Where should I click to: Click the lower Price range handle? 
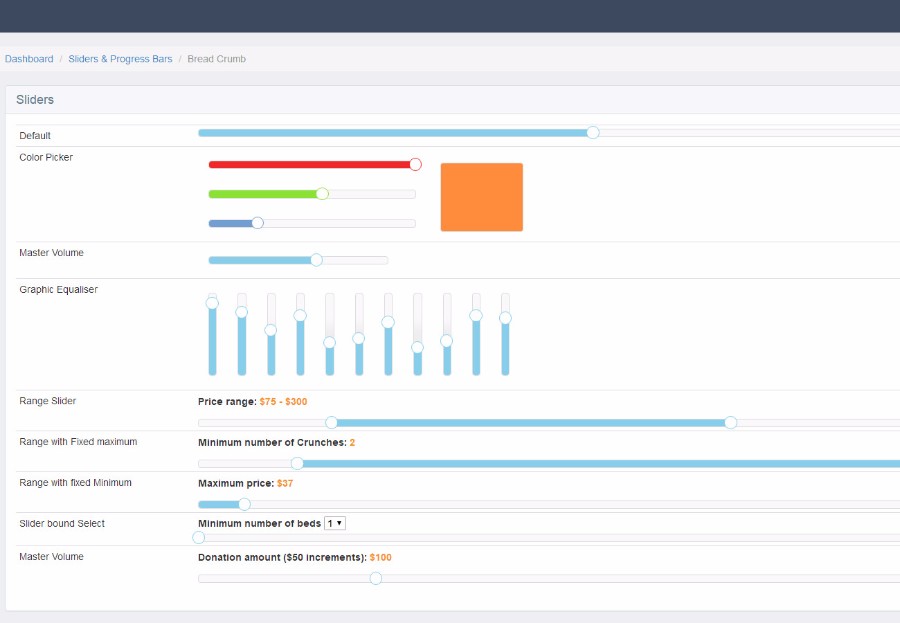coord(331,423)
